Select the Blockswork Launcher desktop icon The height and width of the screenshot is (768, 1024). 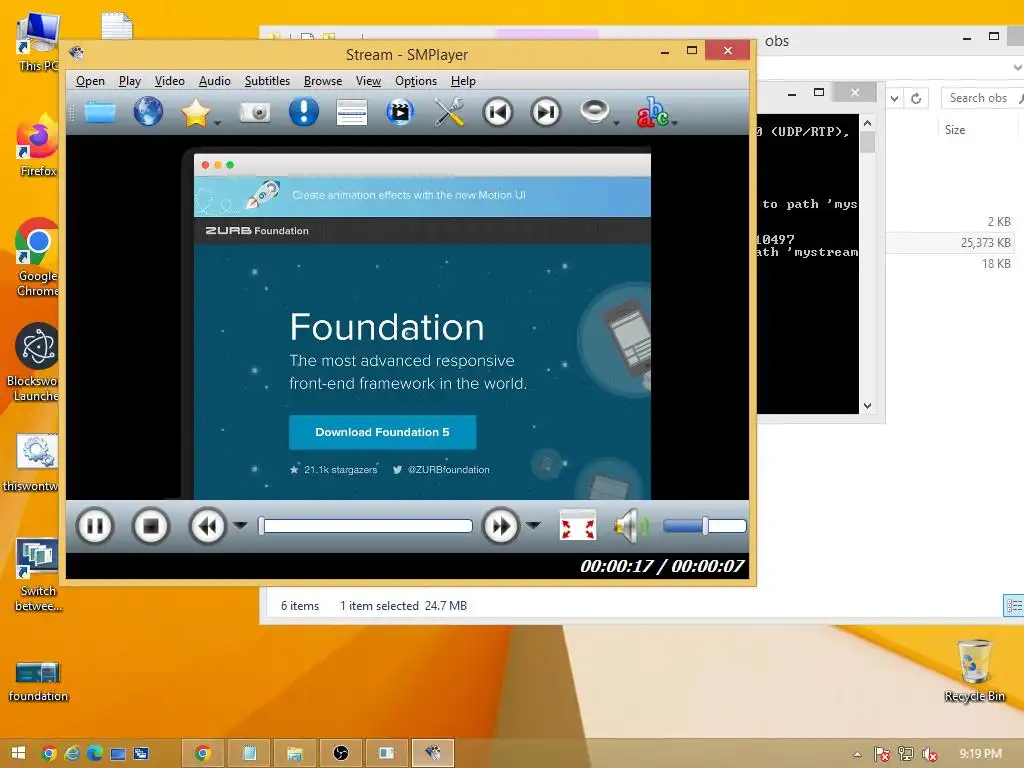34,362
